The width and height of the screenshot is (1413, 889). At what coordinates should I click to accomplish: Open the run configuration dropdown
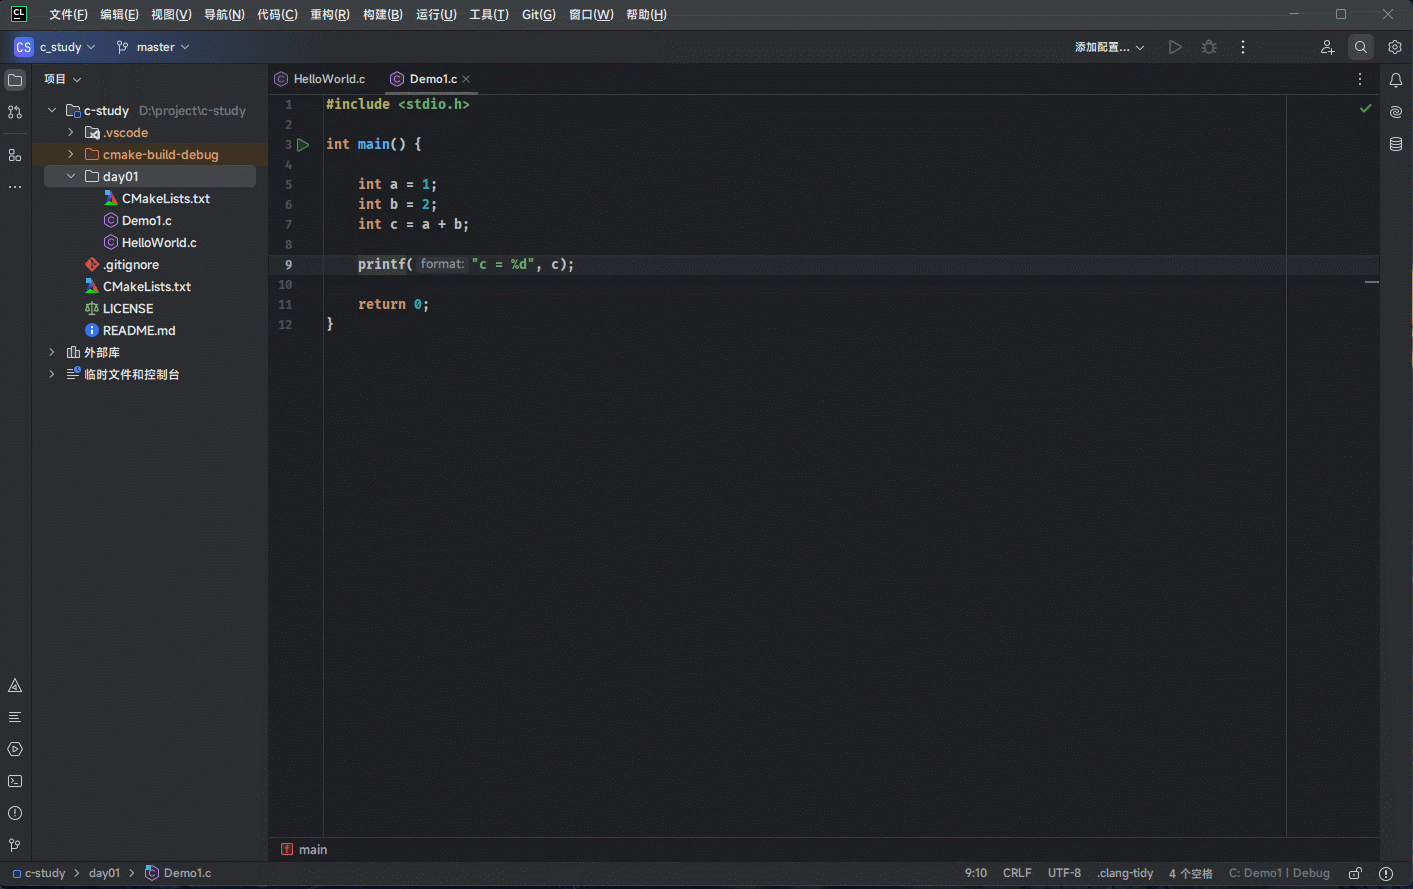(1109, 47)
